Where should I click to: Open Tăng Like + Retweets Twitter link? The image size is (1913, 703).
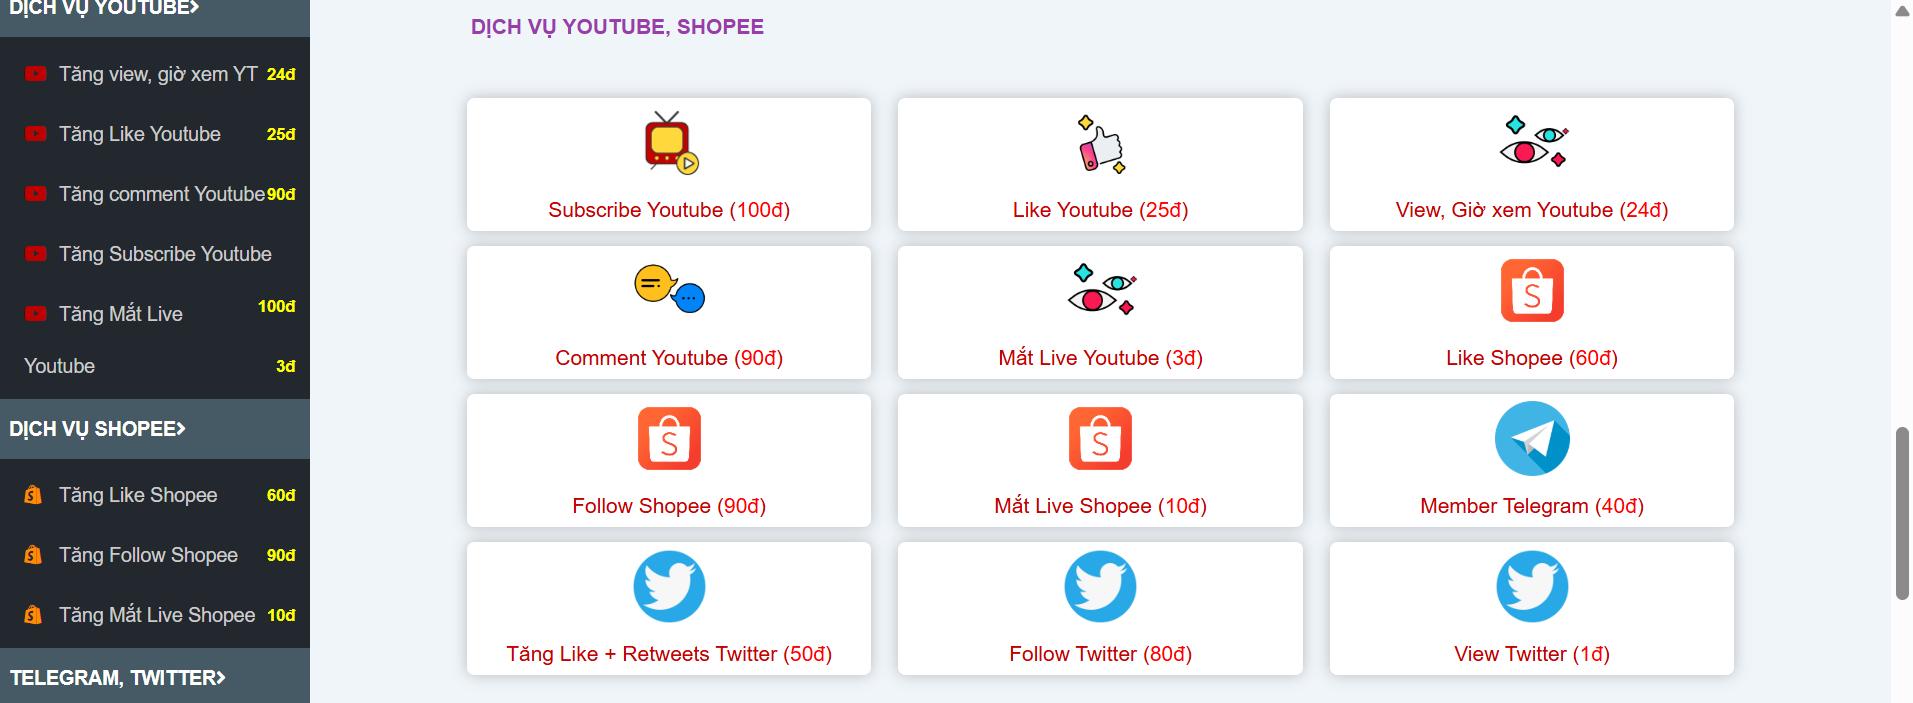(x=669, y=654)
